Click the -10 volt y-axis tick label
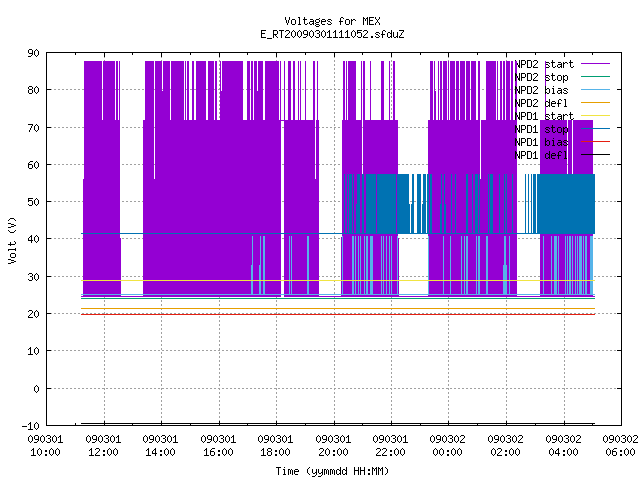This screenshot has width=640, height=480. coord(31,426)
